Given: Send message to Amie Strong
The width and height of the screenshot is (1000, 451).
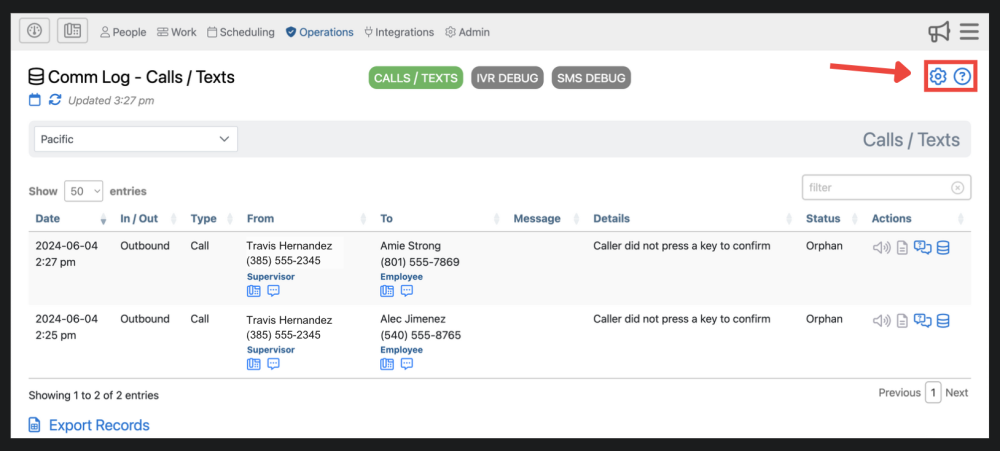Looking at the screenshot, I should point(407,291).
